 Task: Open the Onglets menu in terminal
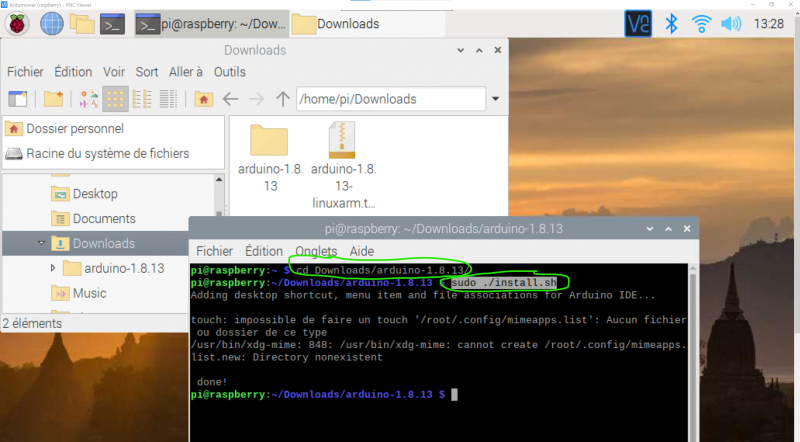tap(316, 251)
